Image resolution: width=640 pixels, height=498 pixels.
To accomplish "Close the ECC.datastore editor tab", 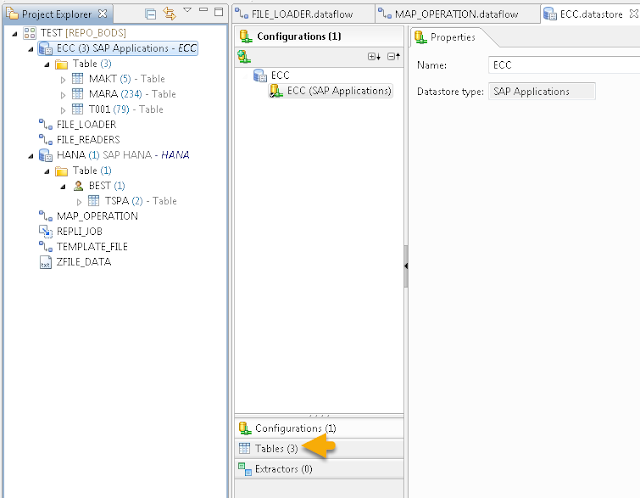I will pos(633,14).
